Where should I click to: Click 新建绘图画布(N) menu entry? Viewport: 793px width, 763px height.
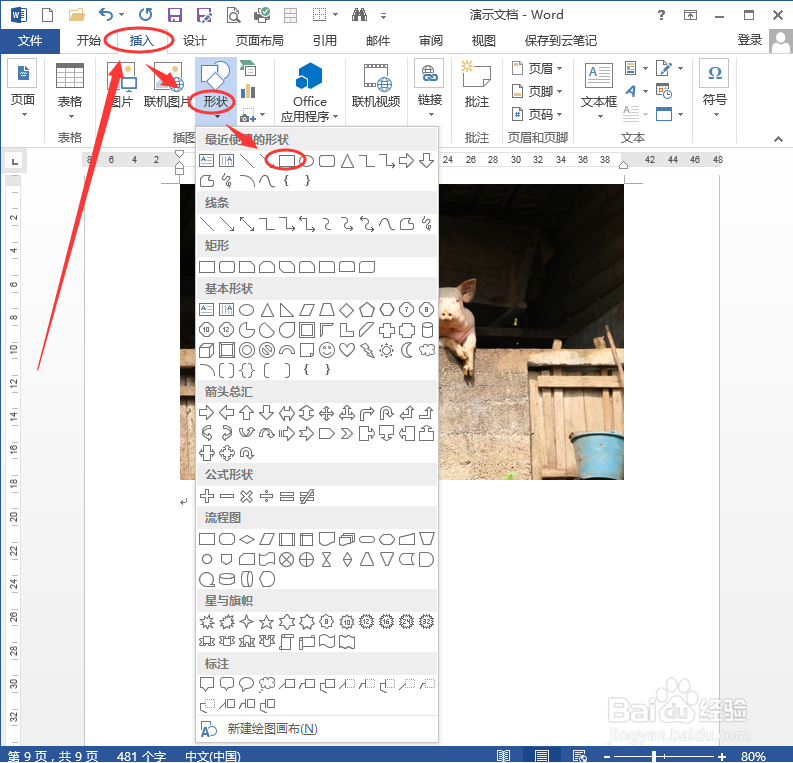pos(317,729)
